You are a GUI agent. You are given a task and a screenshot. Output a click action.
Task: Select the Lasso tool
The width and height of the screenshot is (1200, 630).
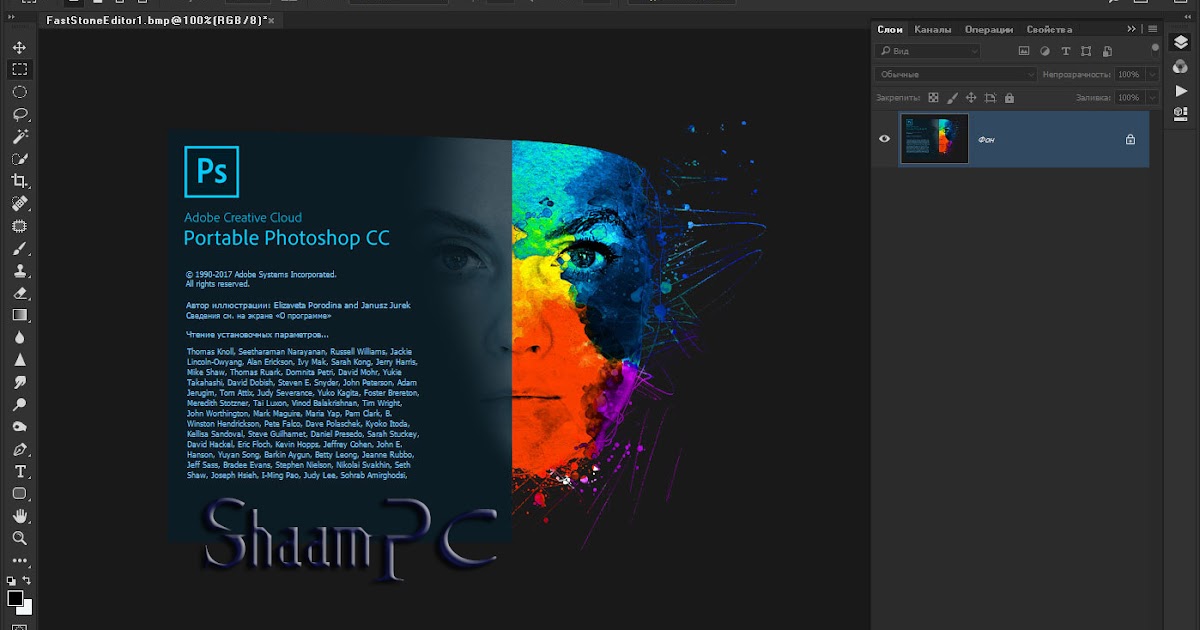point(19,114)
